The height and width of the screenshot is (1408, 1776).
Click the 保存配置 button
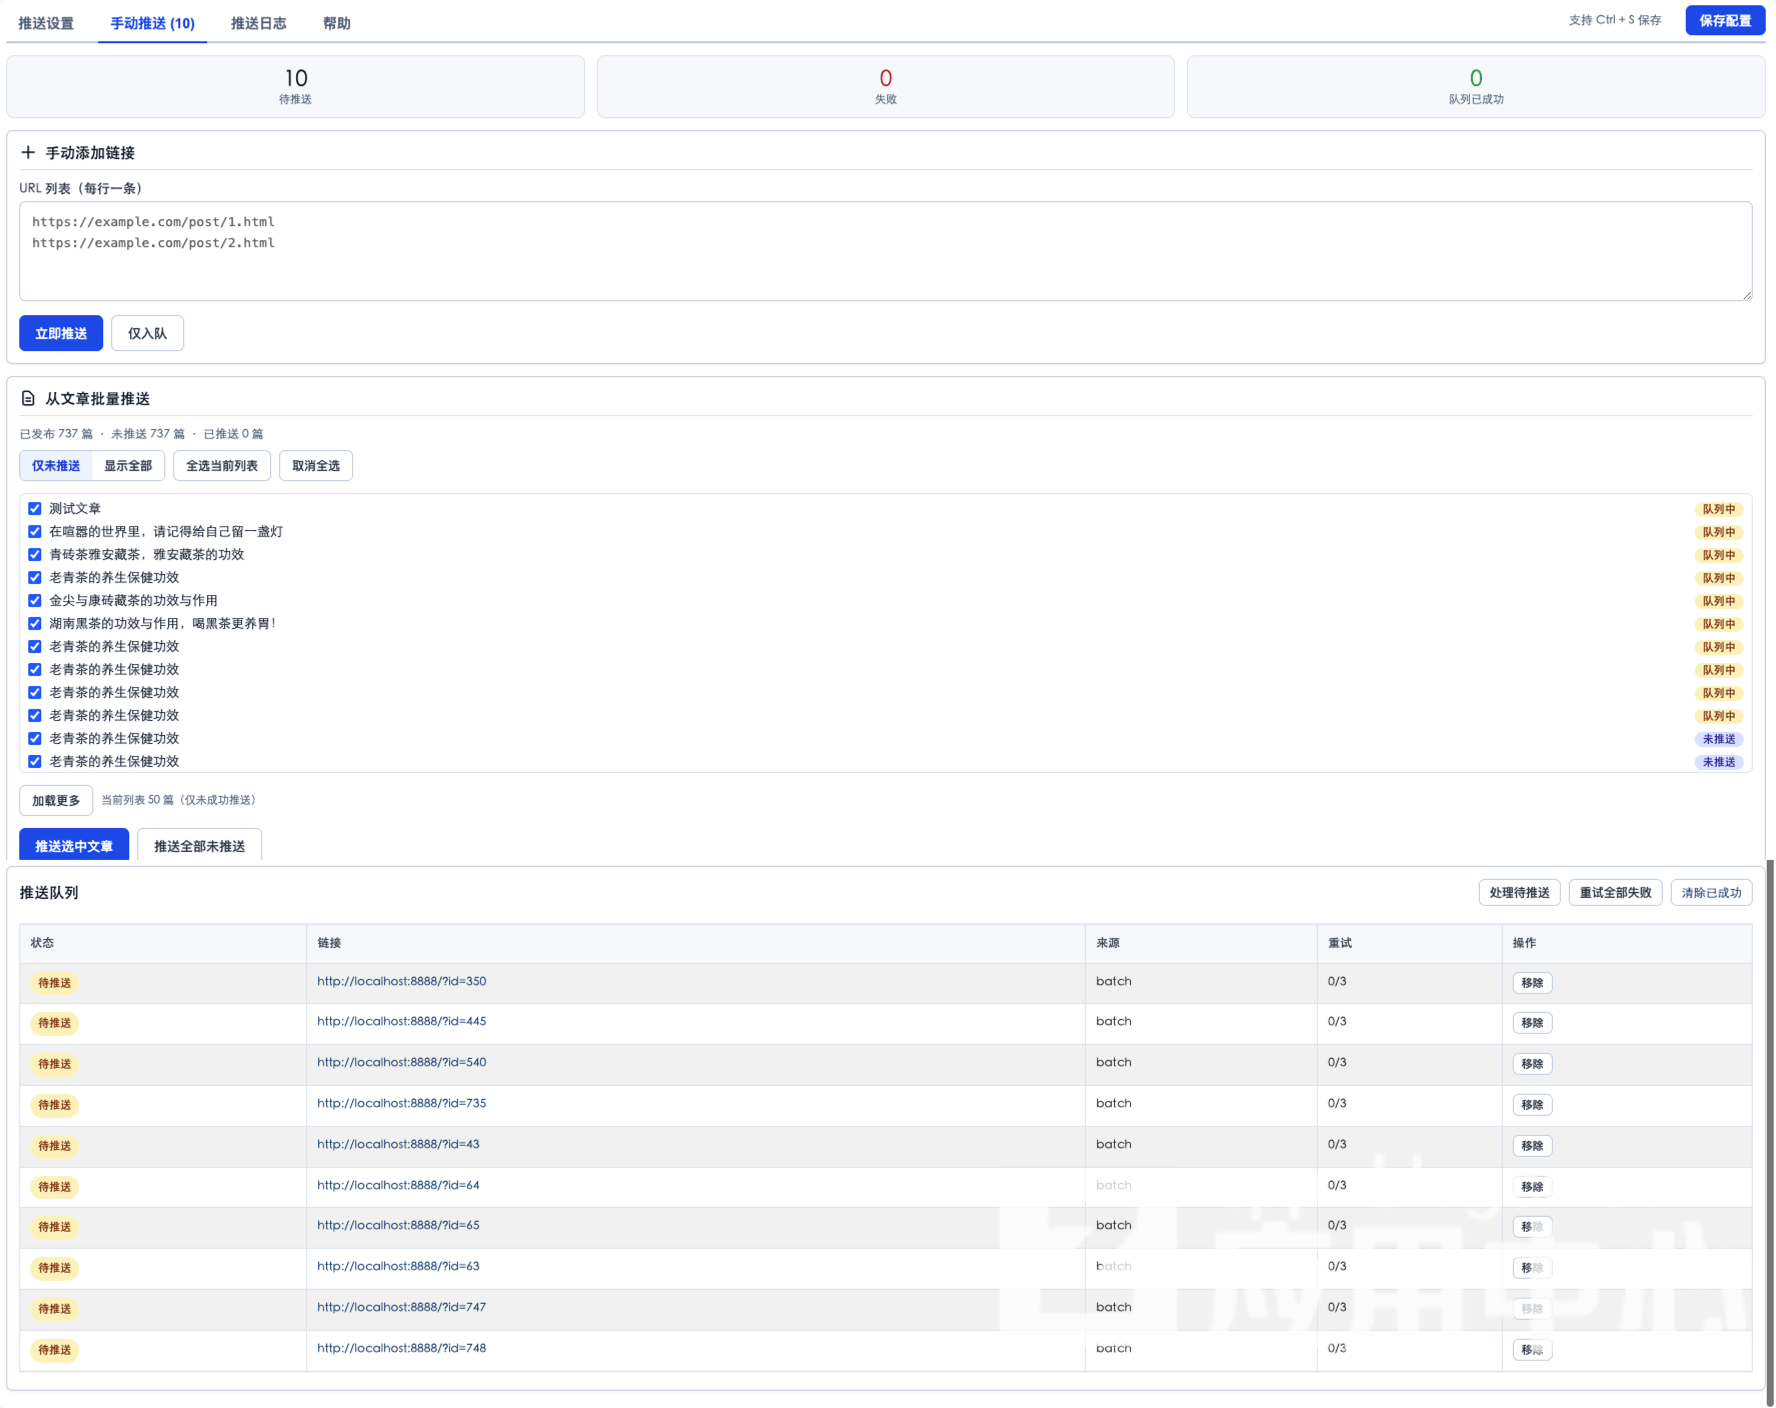click(1725, 20)
